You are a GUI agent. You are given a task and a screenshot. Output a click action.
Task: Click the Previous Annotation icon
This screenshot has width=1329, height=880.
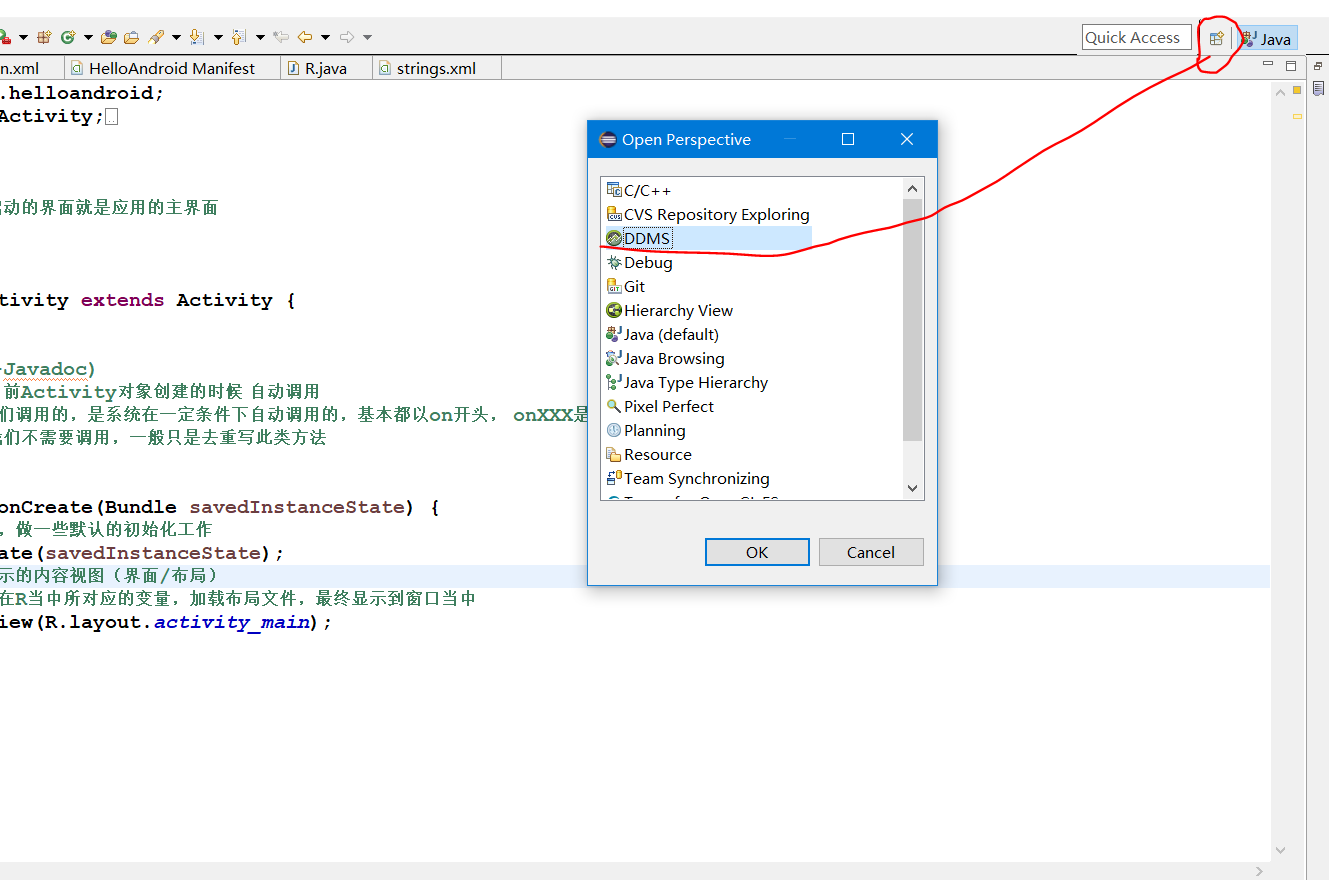(238, 37)
